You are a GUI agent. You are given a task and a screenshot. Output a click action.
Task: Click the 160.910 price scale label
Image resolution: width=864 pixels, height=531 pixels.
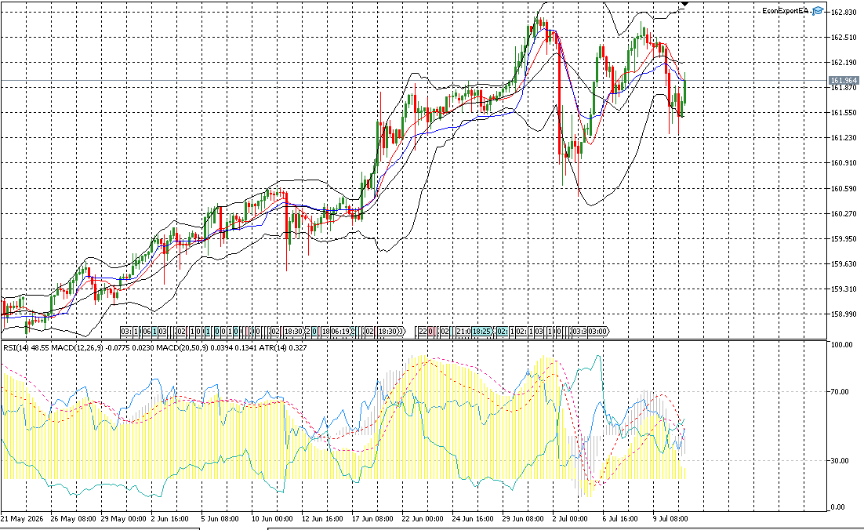(843, 163)
